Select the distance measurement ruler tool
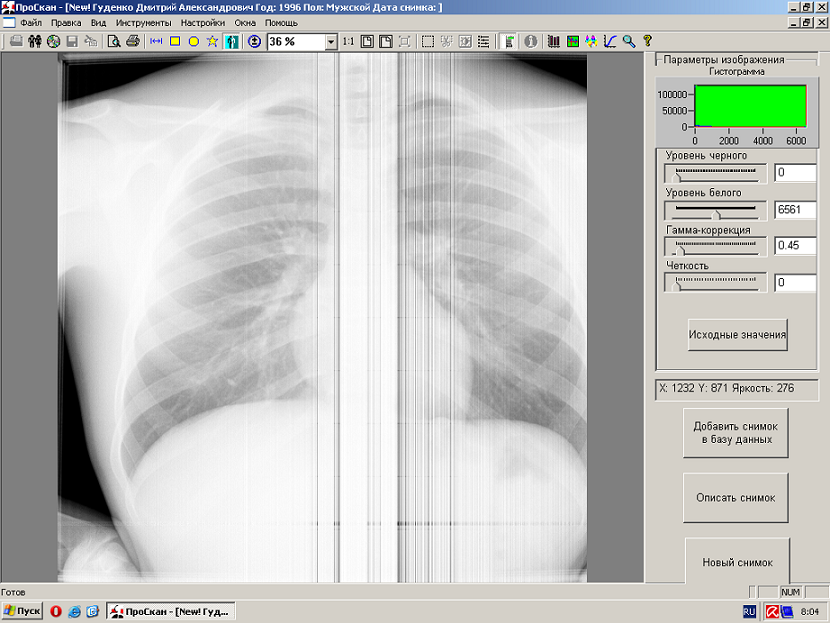This screenshot has width=830, height=623. [x=156, y=42]
